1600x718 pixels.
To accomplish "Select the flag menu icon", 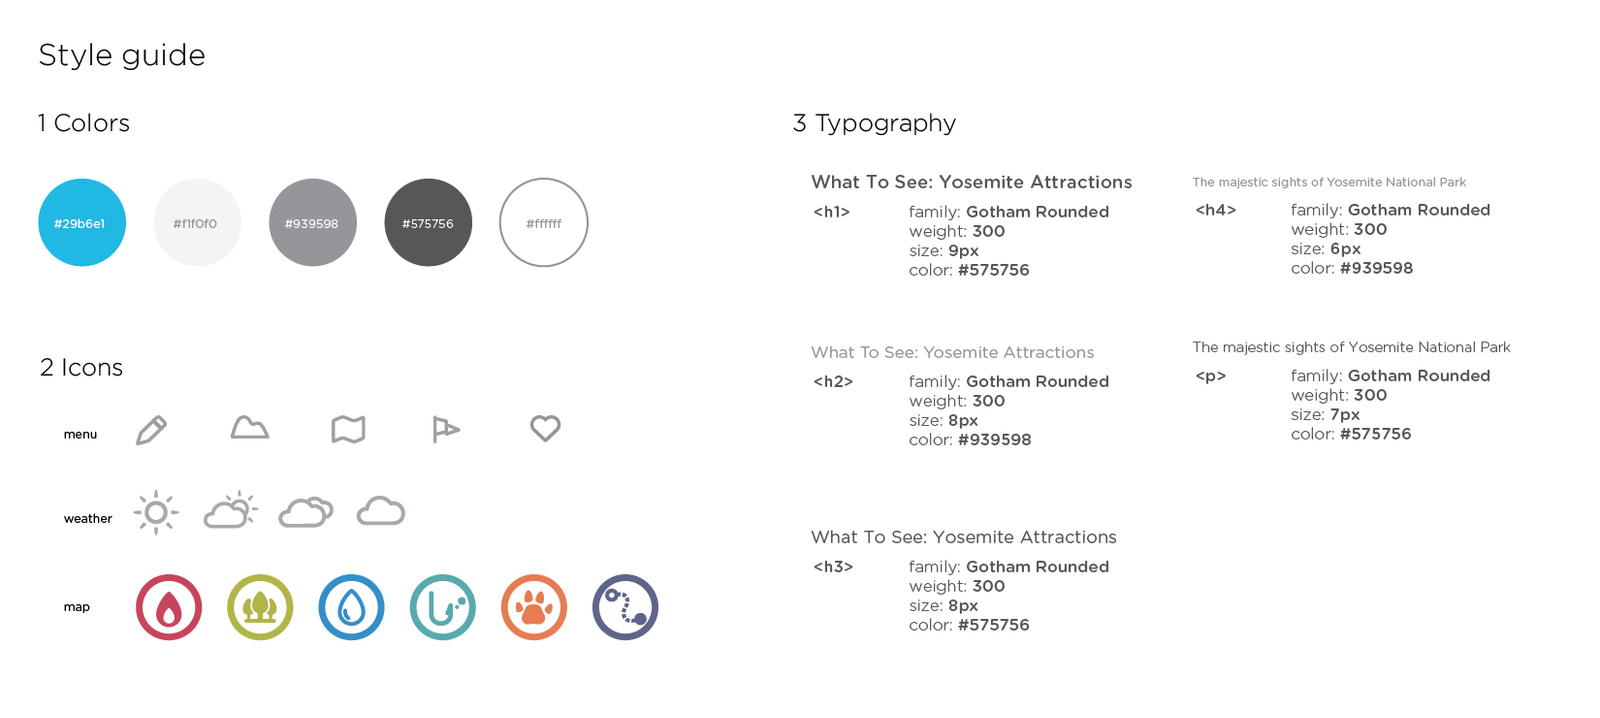I will pyautogui.click(x=445, y=429).
